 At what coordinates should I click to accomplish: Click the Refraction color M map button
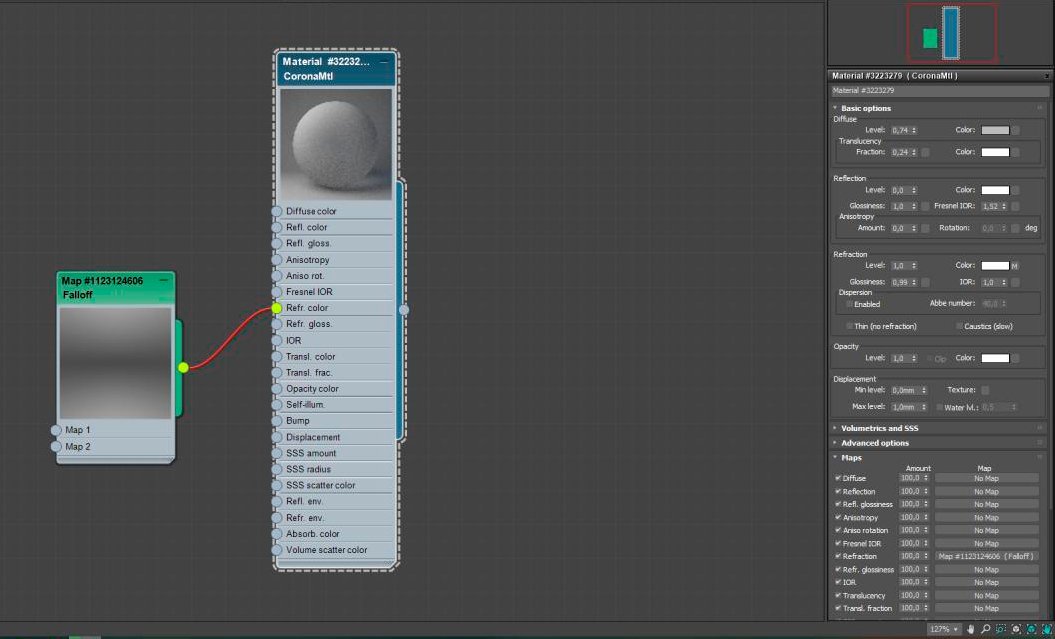click(1015, 266)
